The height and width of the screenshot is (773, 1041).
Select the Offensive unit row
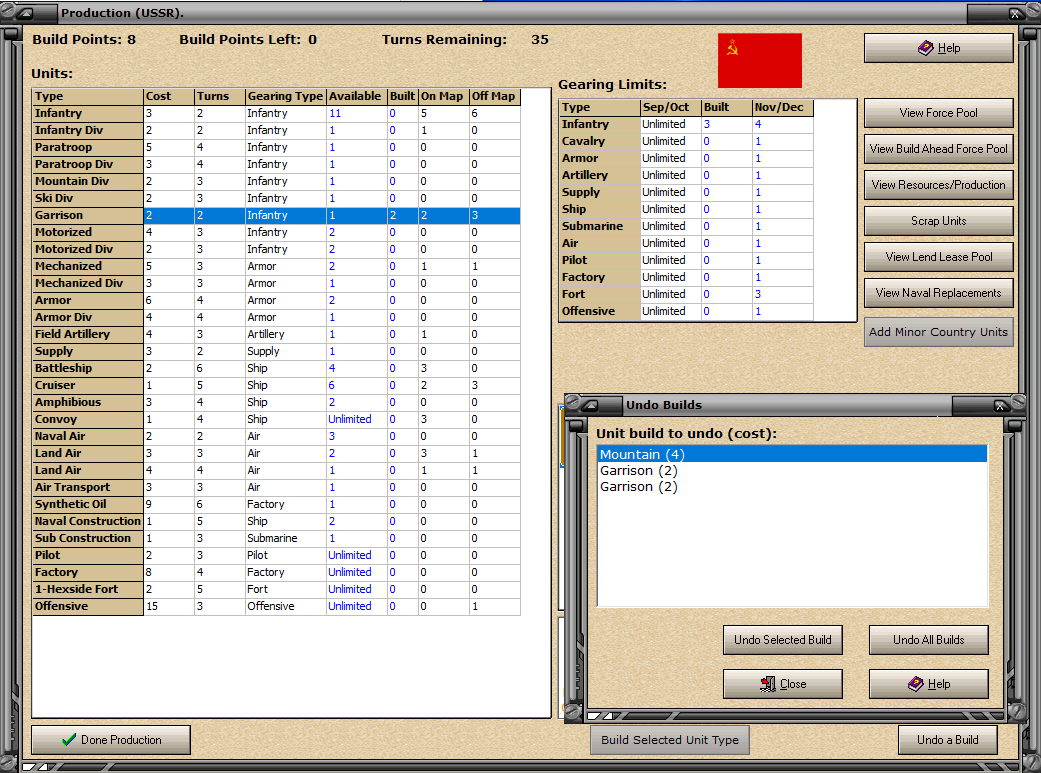click(276, 606)
